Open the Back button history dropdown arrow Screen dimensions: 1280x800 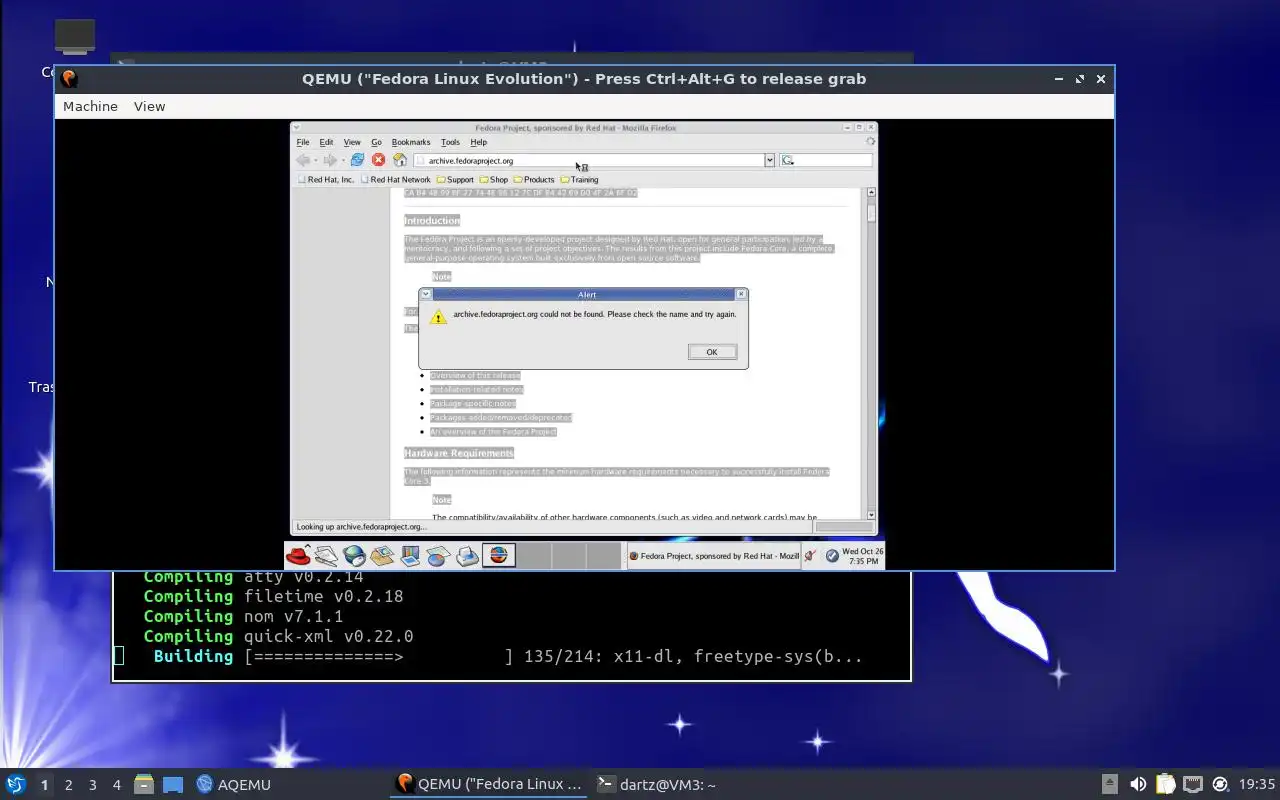[x=315, y=160]
